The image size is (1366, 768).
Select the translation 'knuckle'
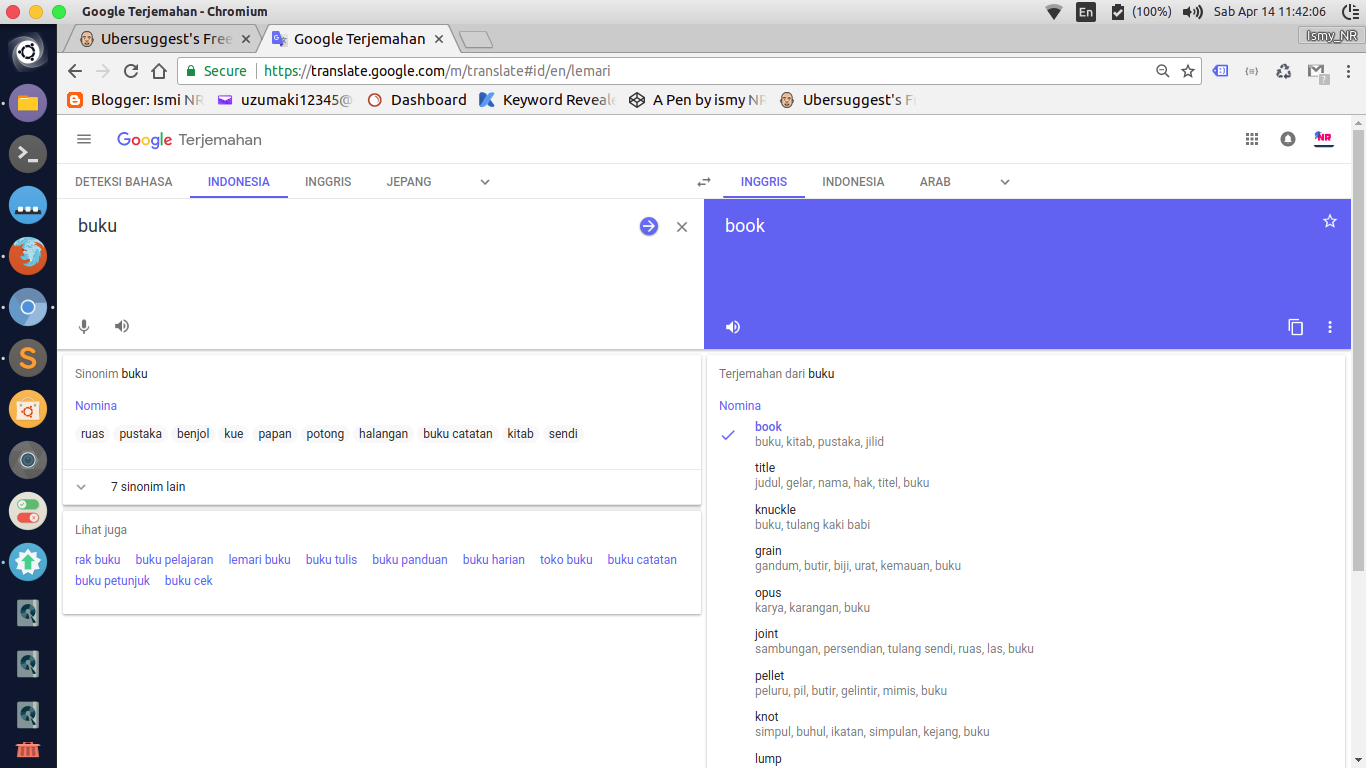click(x=775, y=510)
